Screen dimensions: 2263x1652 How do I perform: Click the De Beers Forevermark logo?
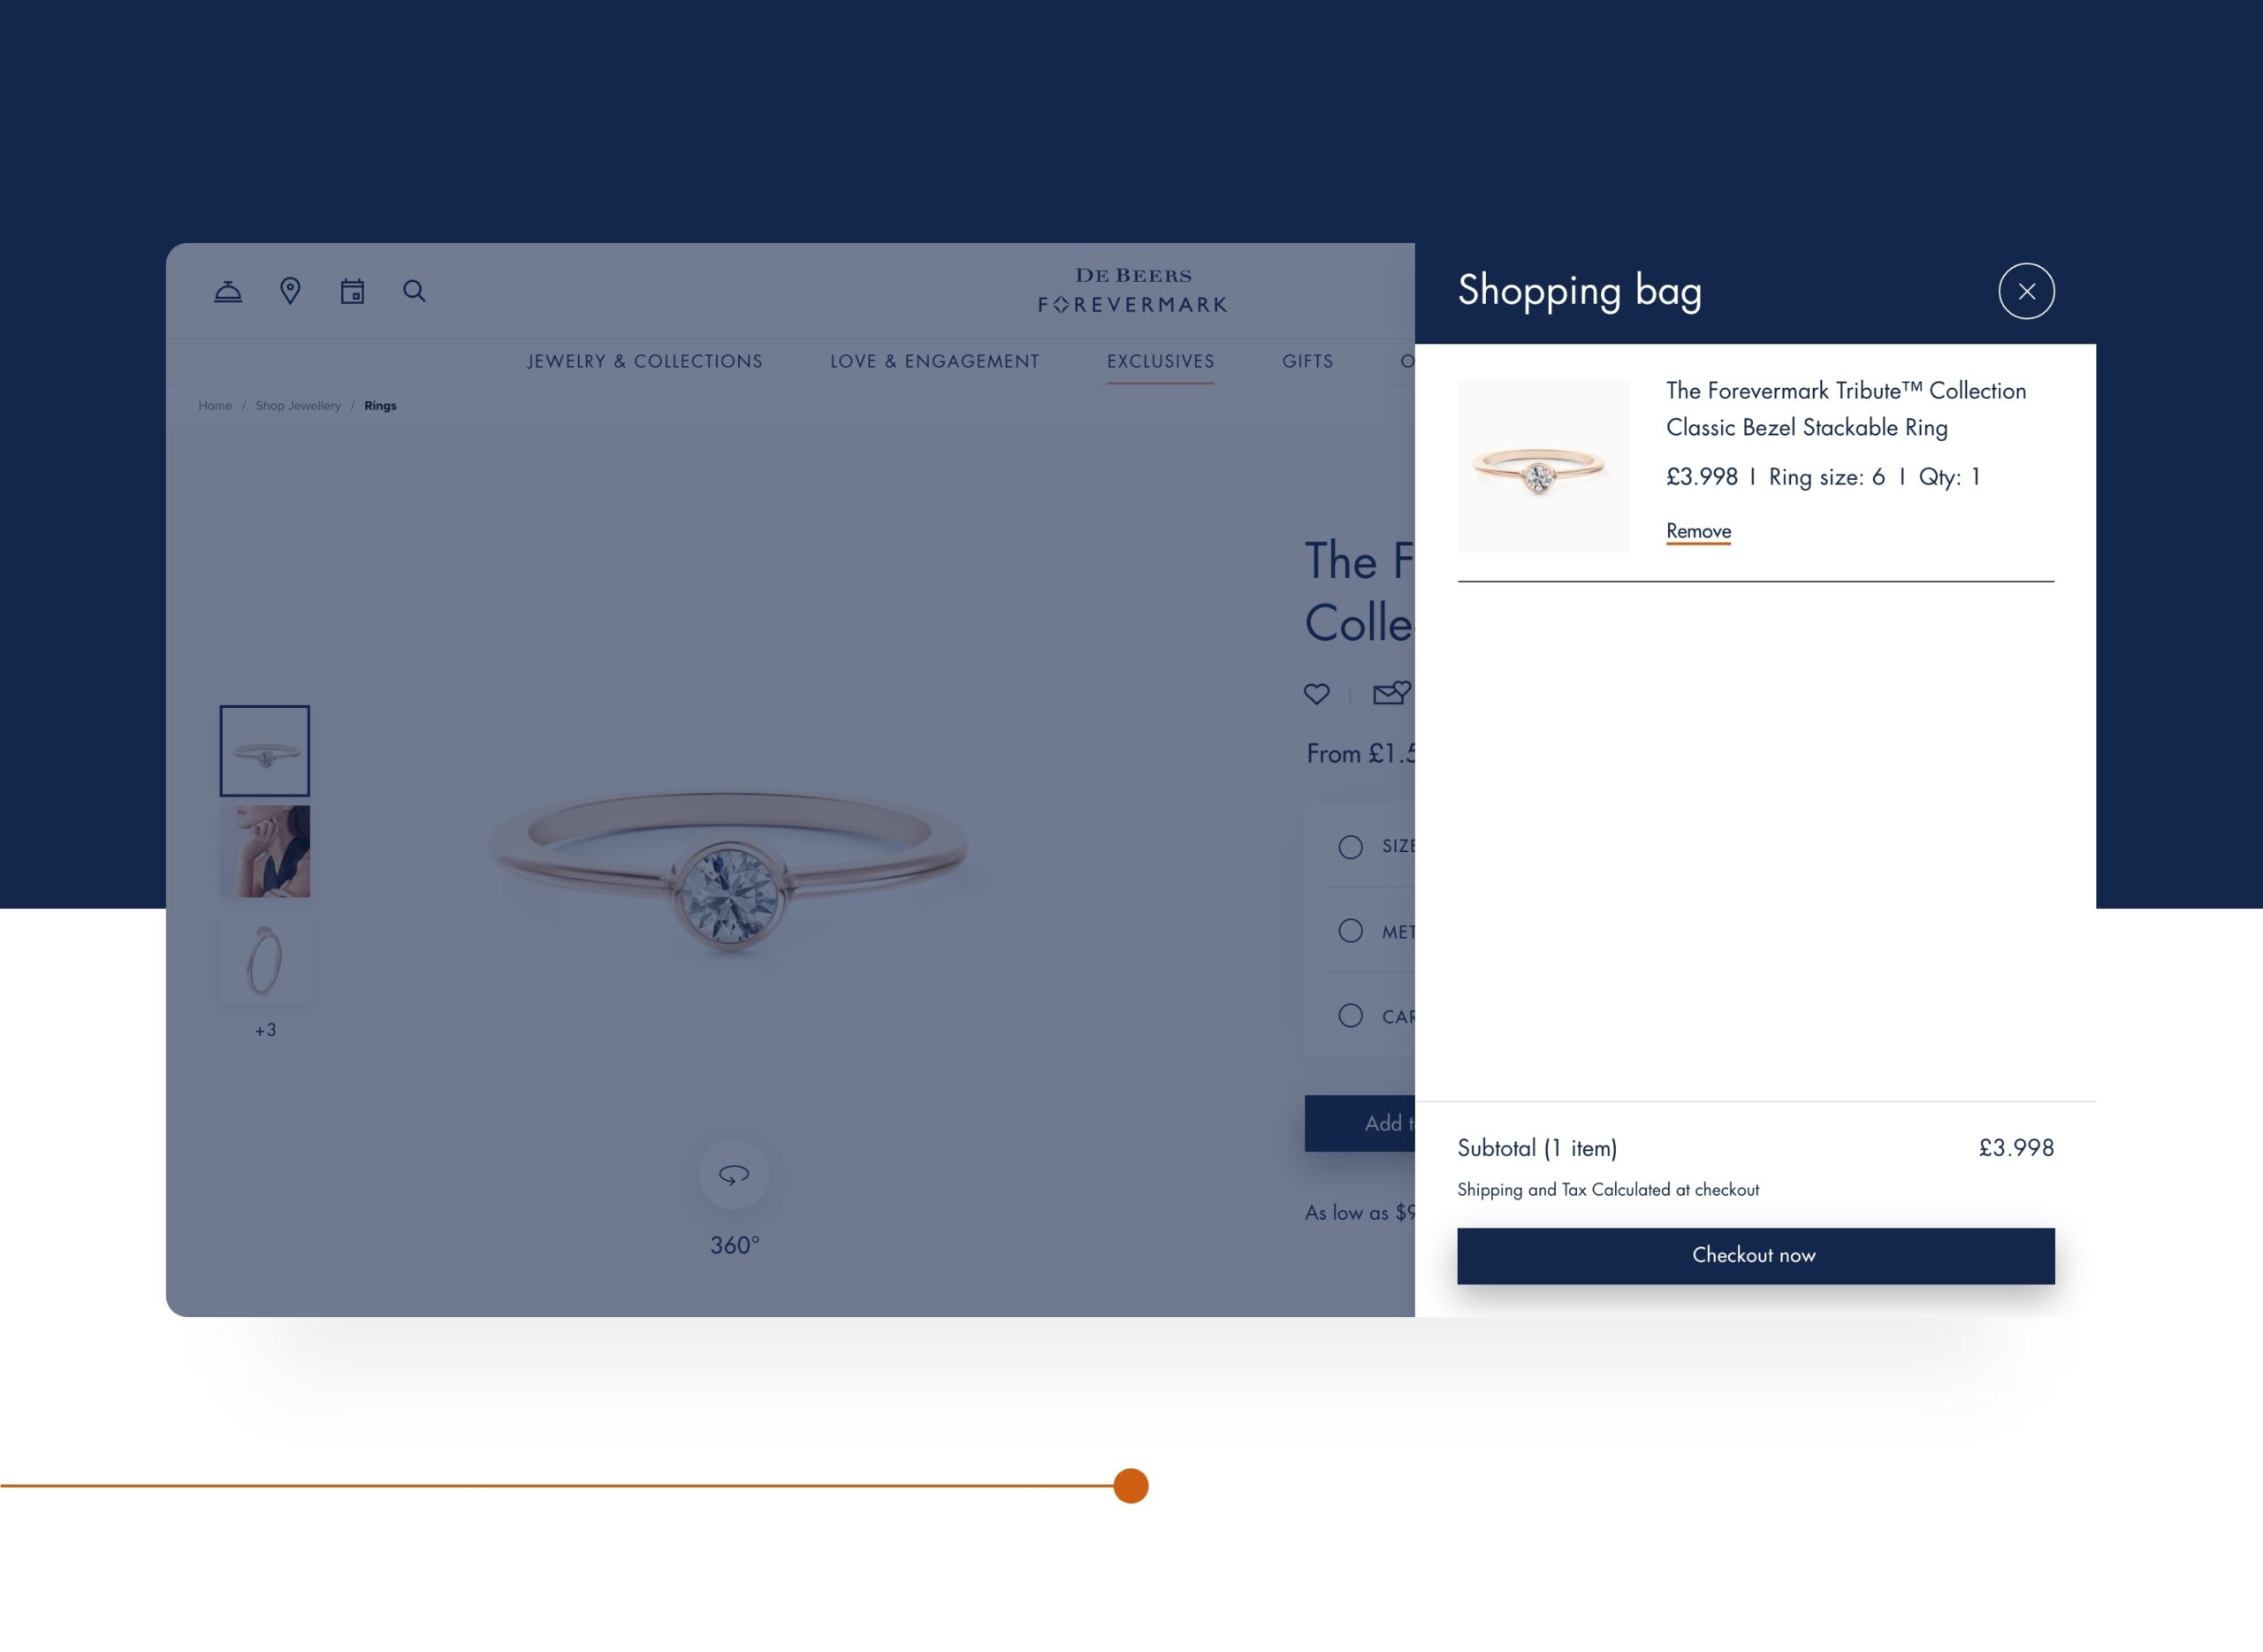1133,290
